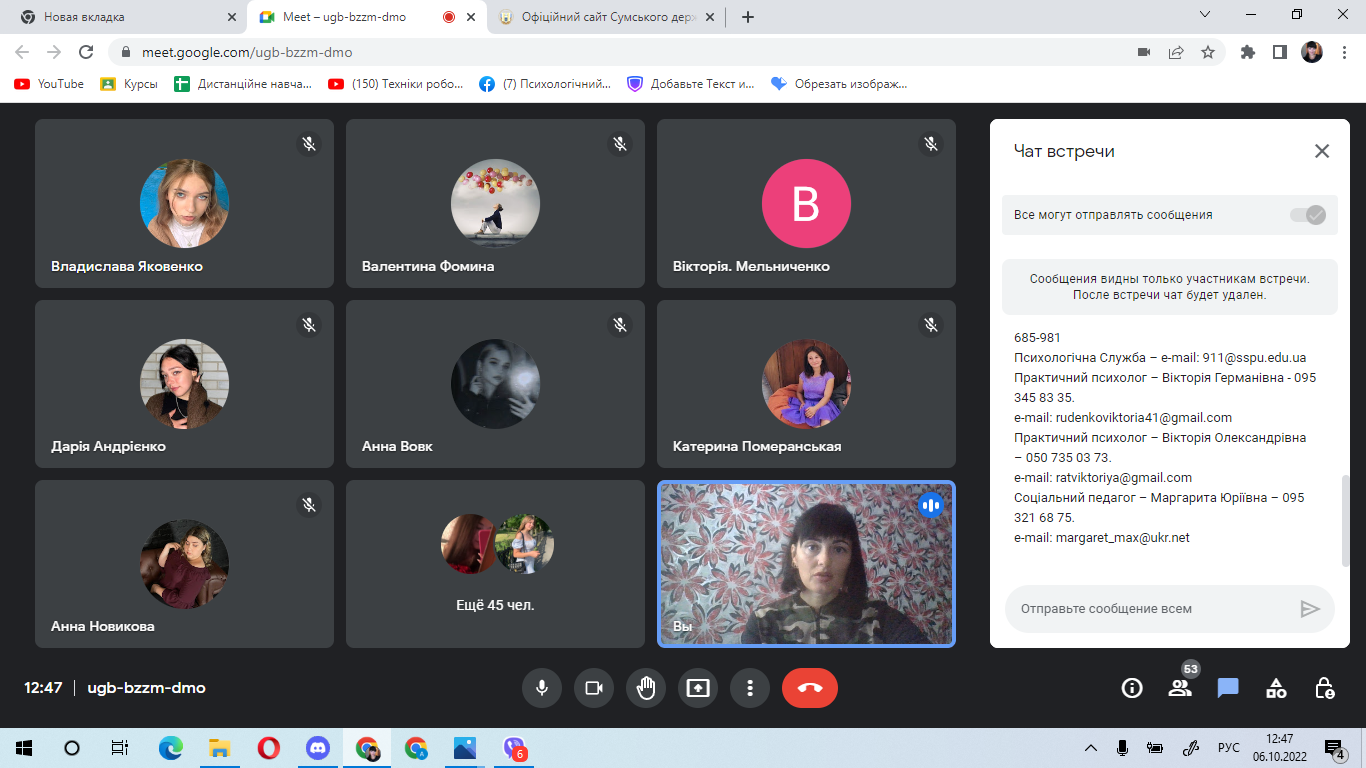Click the chat panel scrollbar
This screenshot has height=768, width=1366.
1345,520
